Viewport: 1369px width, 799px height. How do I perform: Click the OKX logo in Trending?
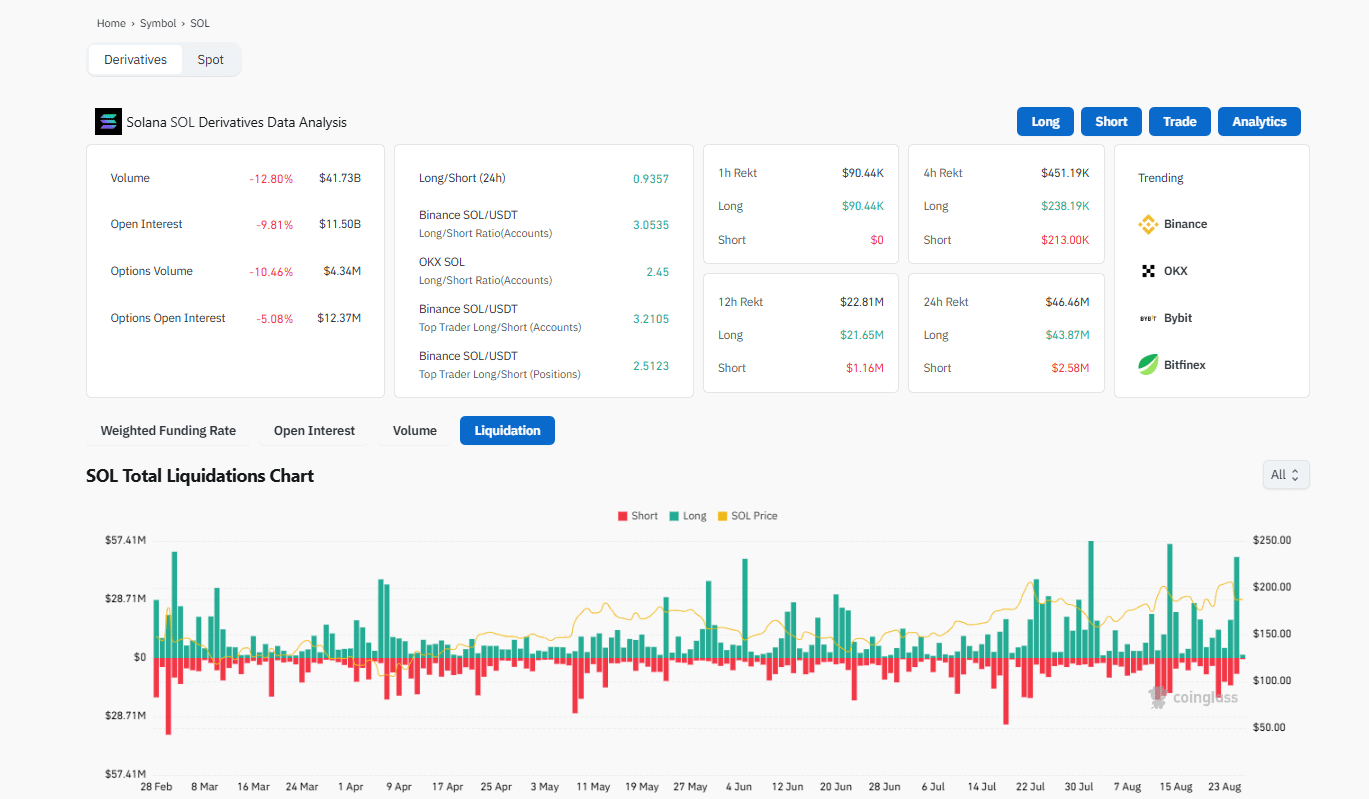click(1148, 271)
